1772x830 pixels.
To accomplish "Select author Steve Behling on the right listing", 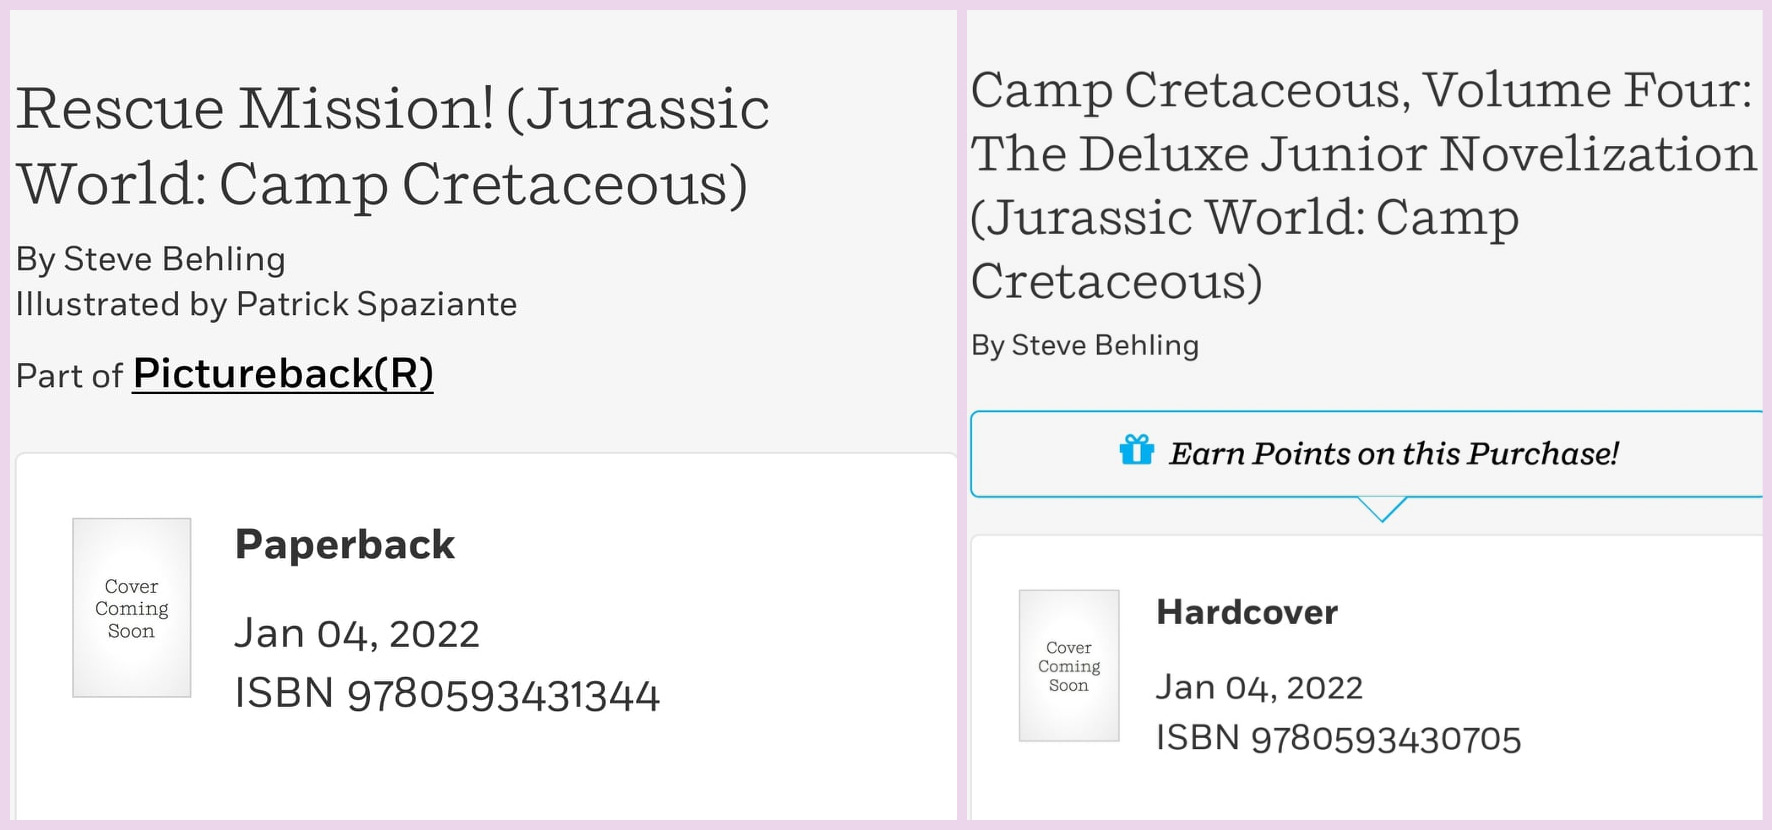I will tap(1085, 345).
